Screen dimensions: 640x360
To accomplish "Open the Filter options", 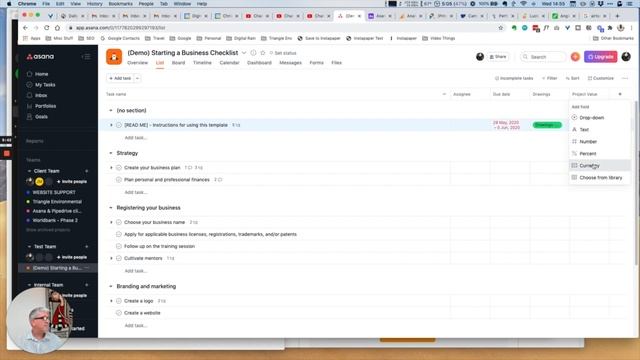I will [549, 78].
